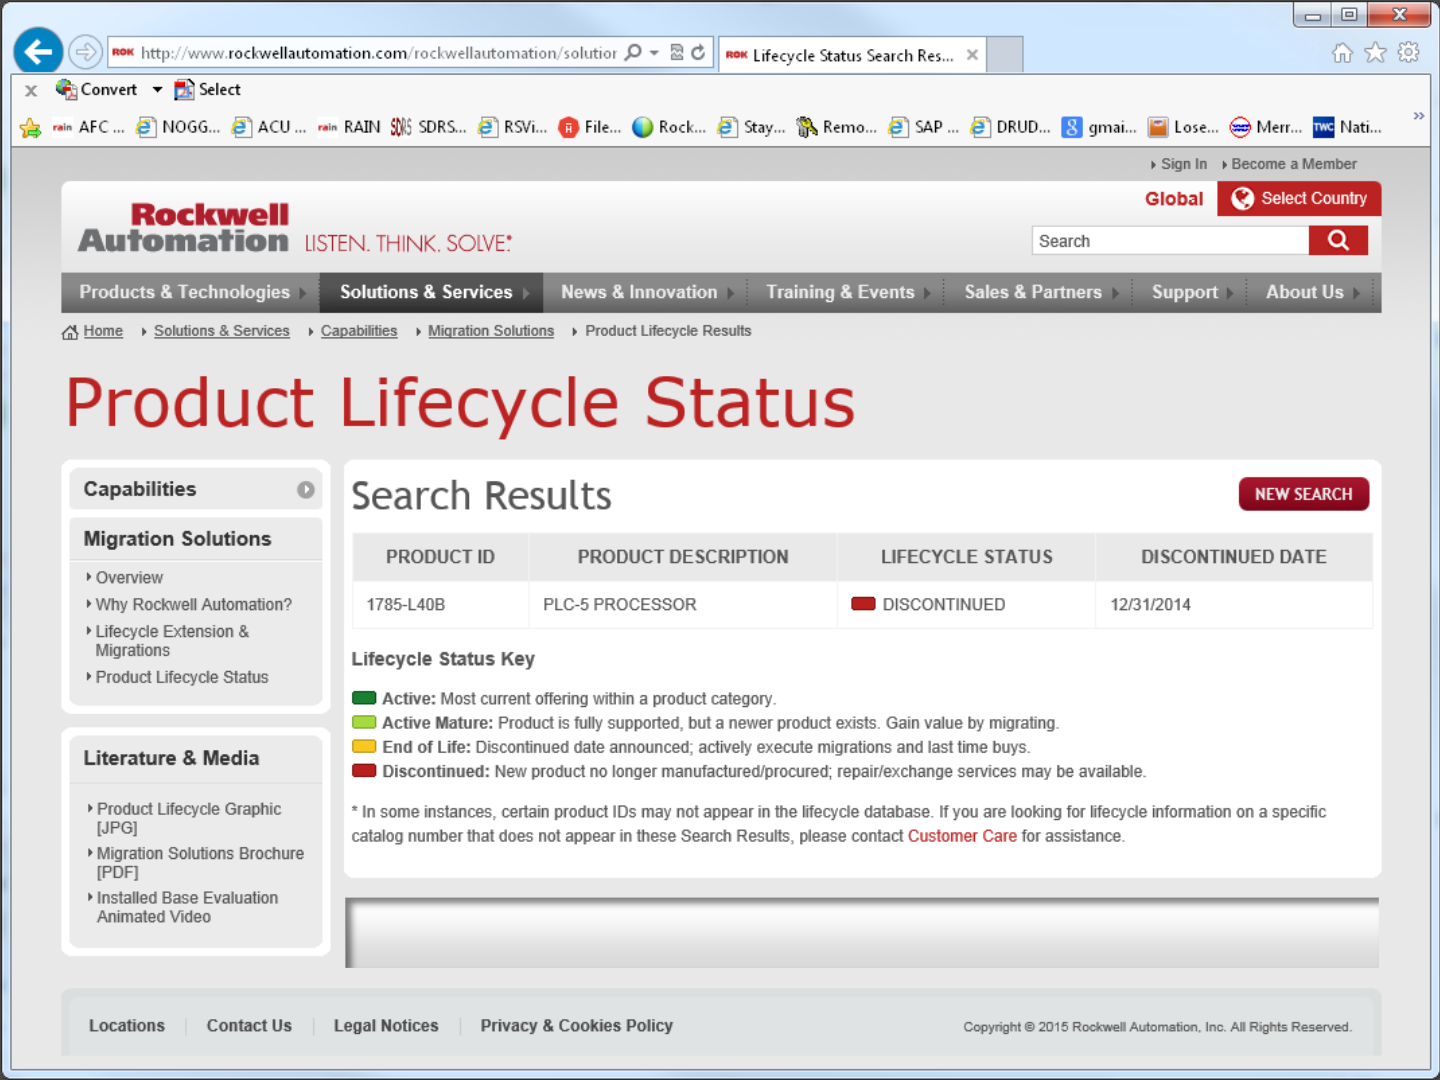Click the address bar search magnifier icon
This screenshot has width=1440, height=1080.
coord(633,52)
